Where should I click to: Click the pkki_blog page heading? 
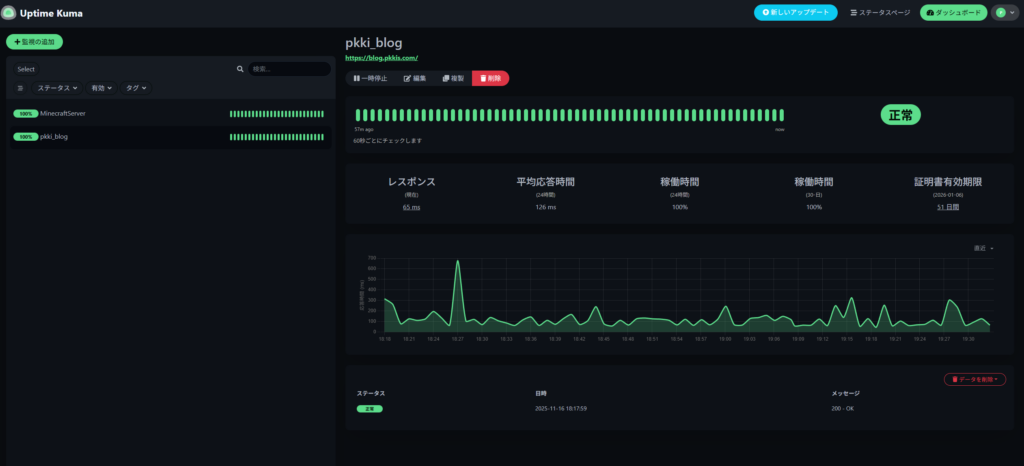tap(374, 43)
